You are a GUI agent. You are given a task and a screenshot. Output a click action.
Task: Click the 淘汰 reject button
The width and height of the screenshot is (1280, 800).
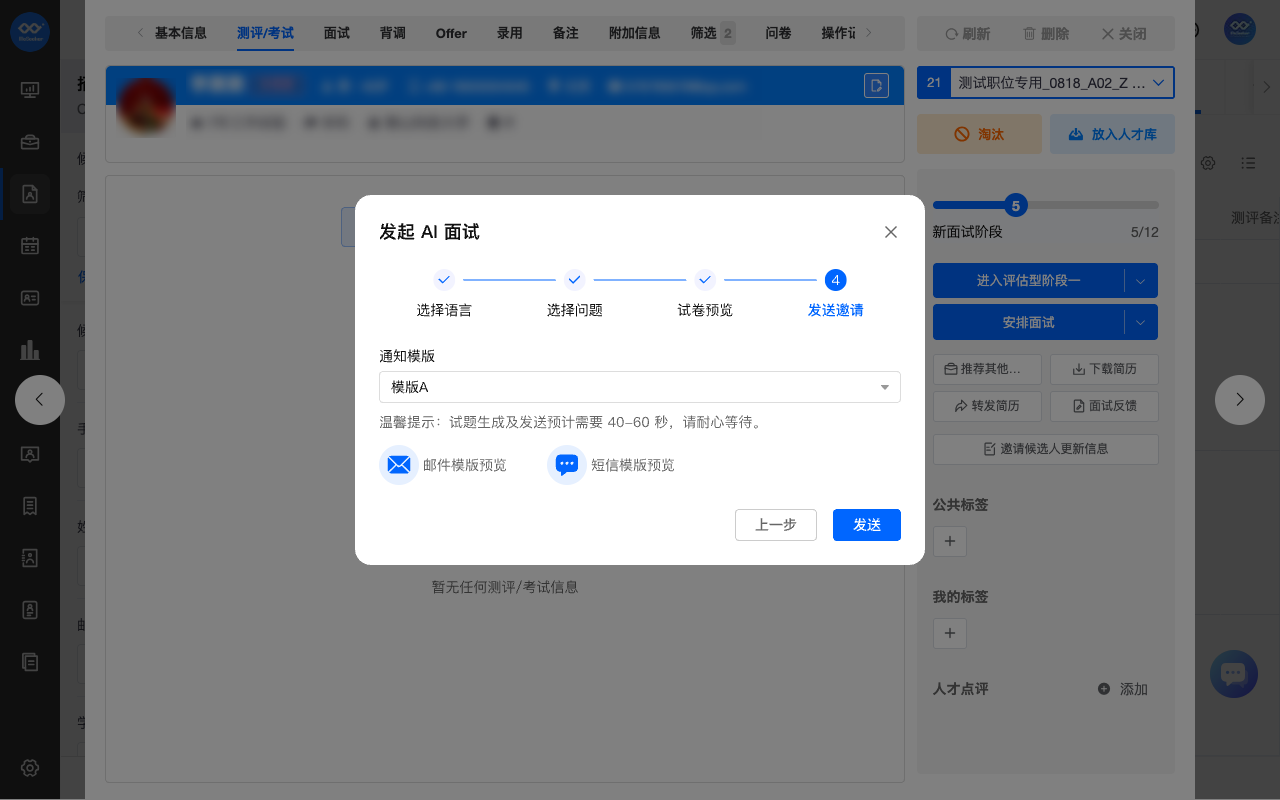(979, 134)
